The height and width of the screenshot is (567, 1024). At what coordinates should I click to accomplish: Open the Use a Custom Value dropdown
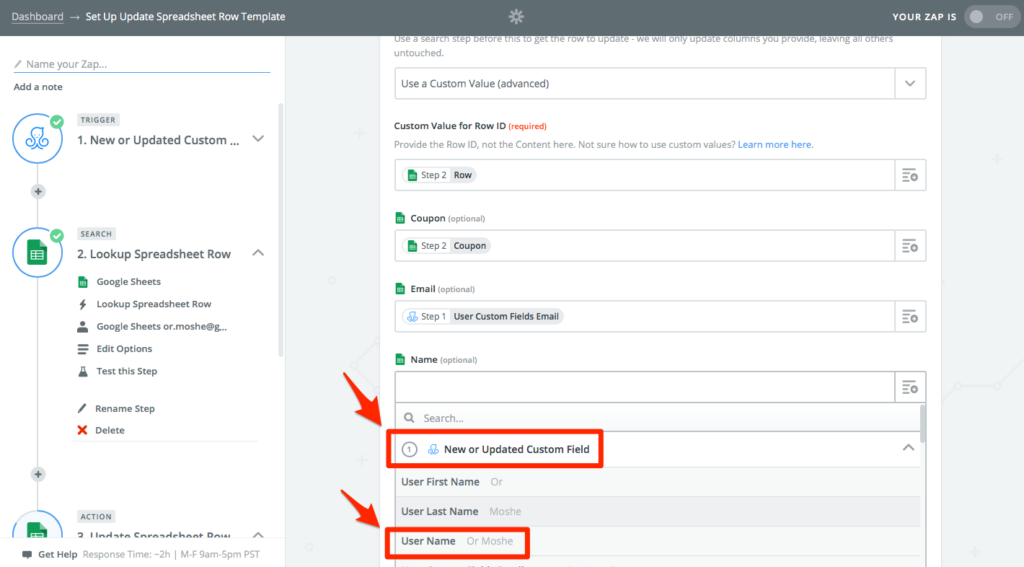pos(909,84)
